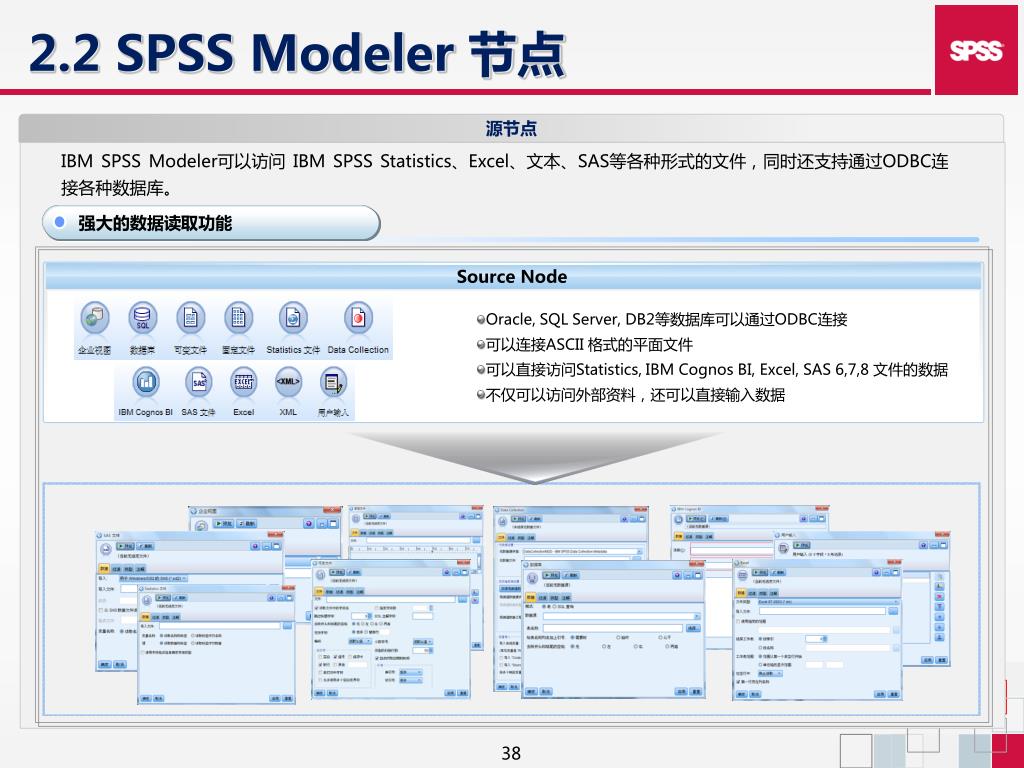Click the 'Source Node' header bar
1024x768 pixels.
(x=513, y=277)
